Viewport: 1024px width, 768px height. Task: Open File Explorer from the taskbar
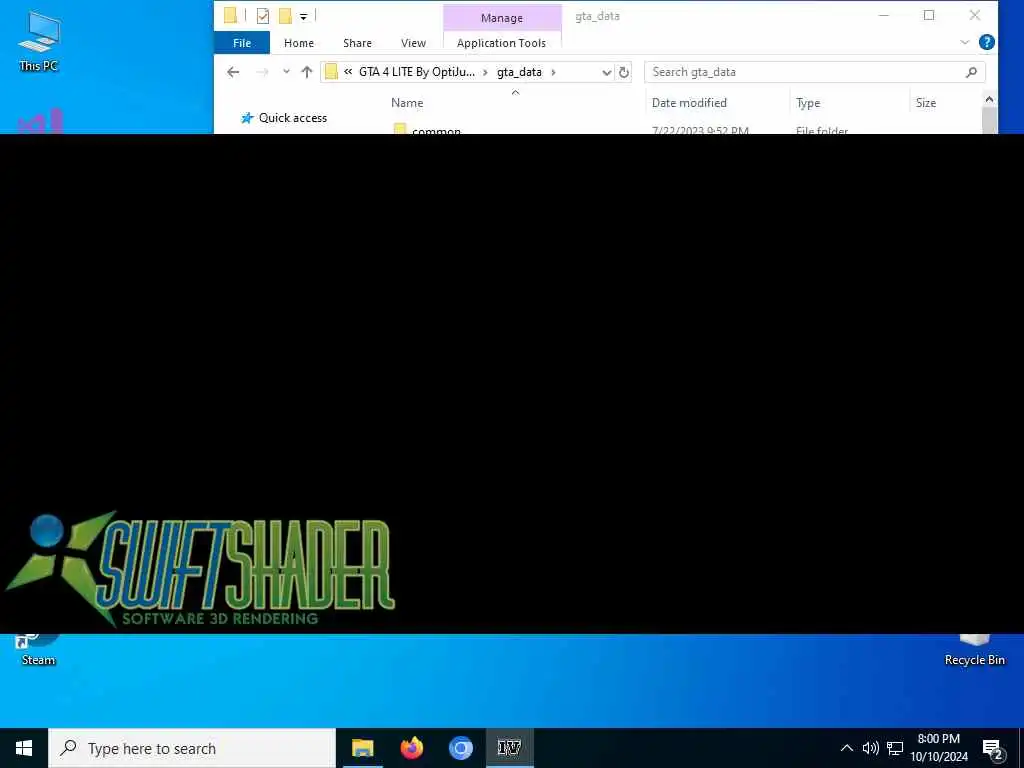pyautogui.click(x=362, y=748)
